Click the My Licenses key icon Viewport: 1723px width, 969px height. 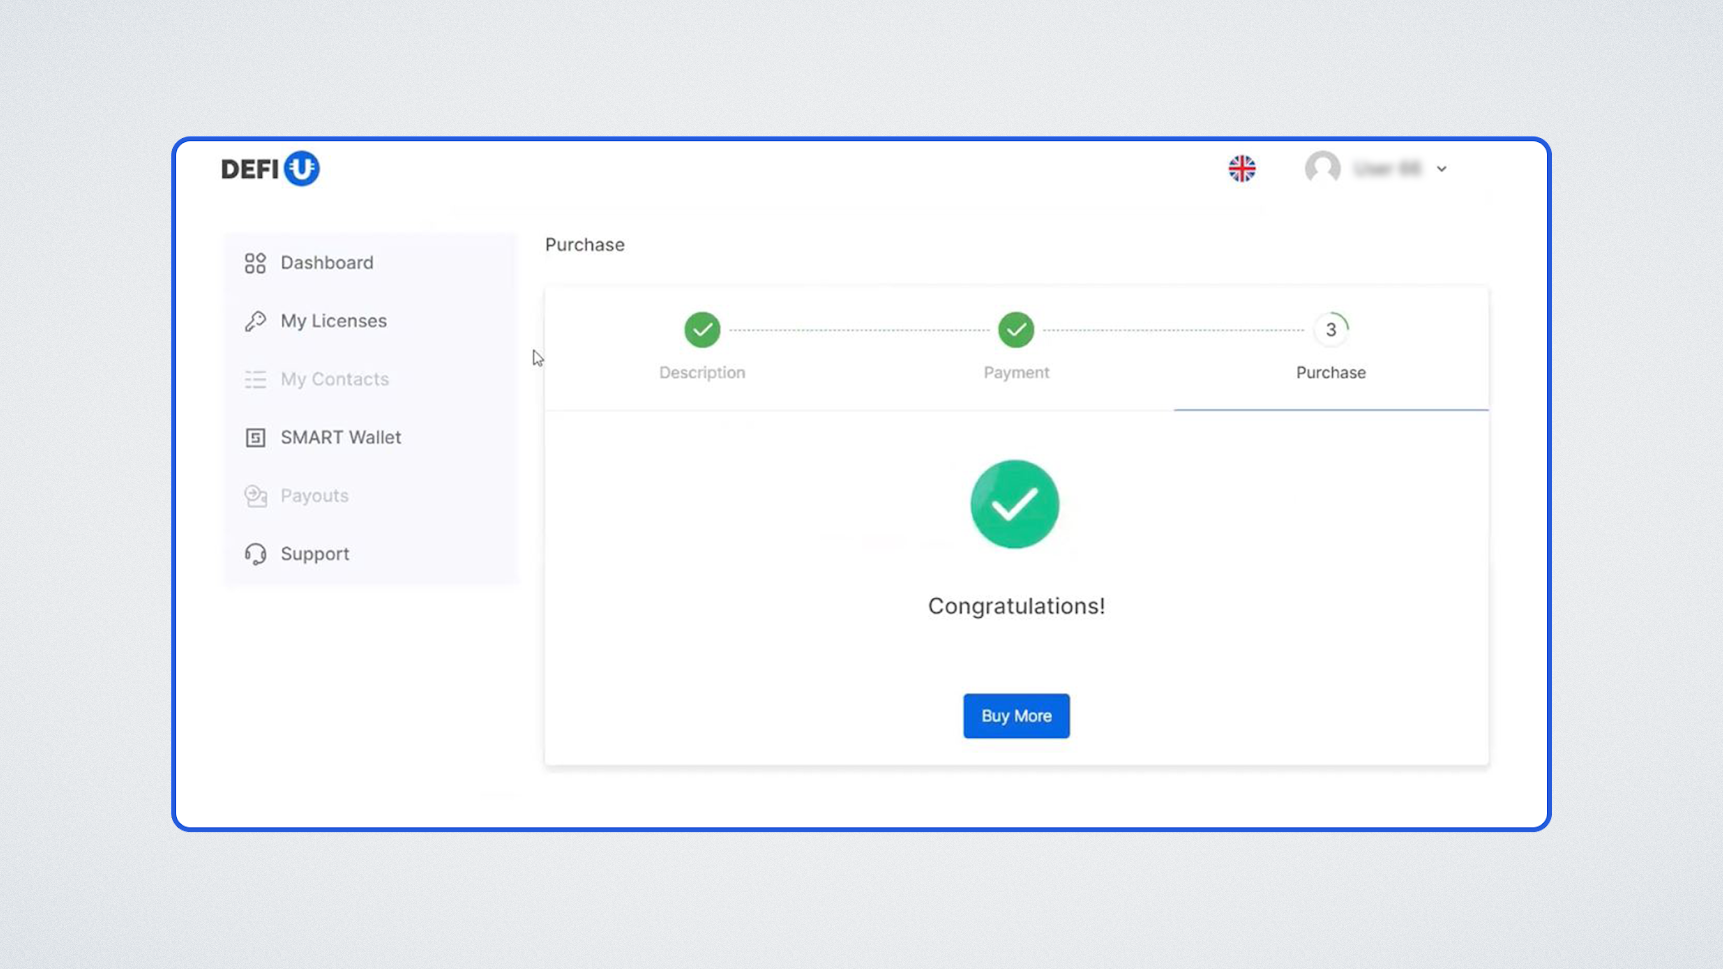click(x=255, y=321)
